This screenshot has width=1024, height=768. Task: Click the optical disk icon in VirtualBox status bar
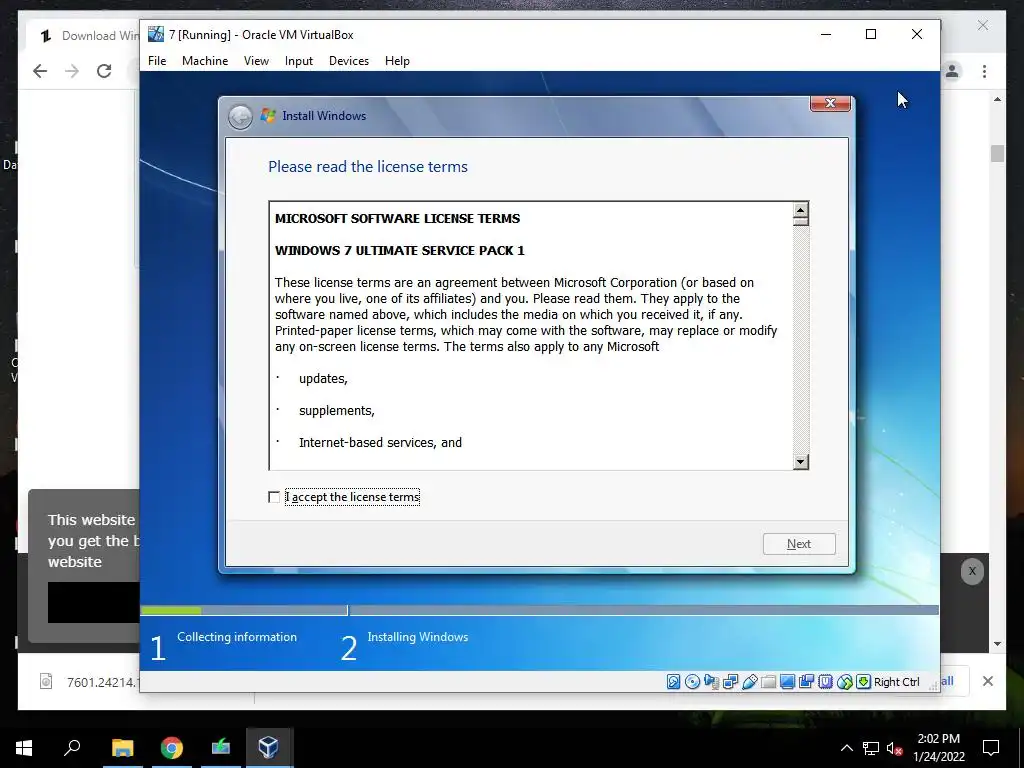(x=692, y=682)
